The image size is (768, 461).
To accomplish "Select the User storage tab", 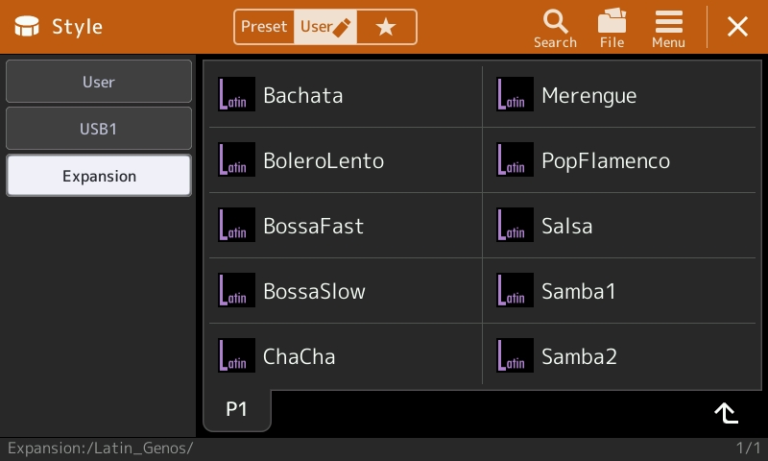I will click(98, 81).
